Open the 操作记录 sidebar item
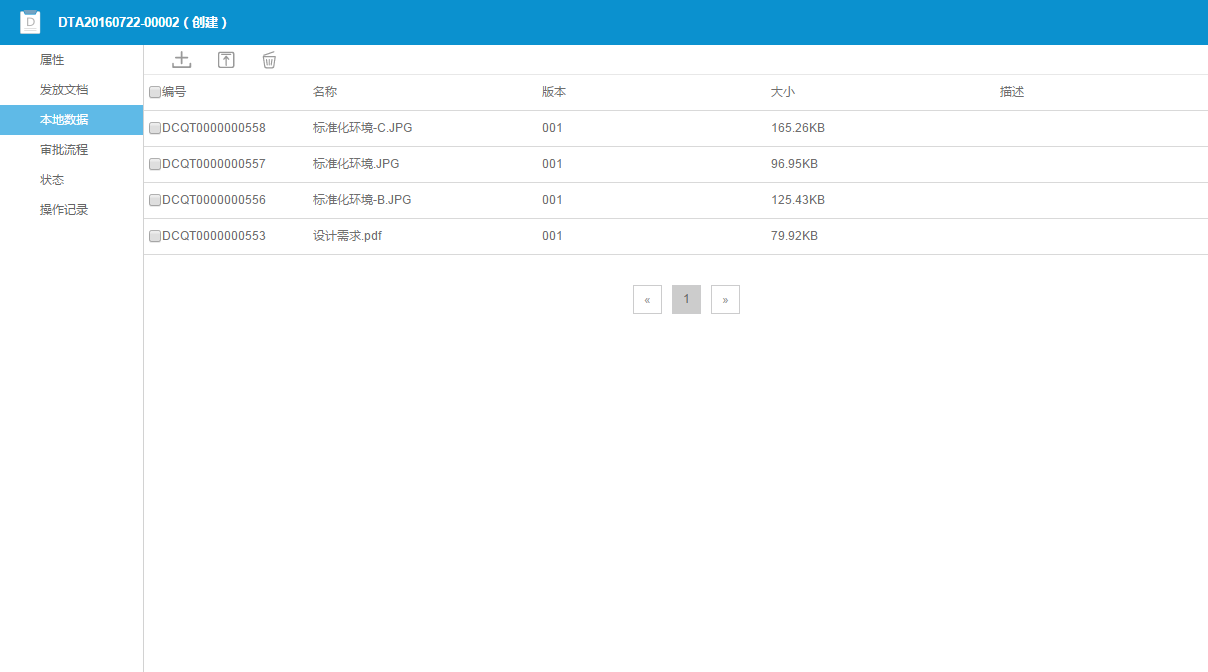 click(x=71, y=210)
